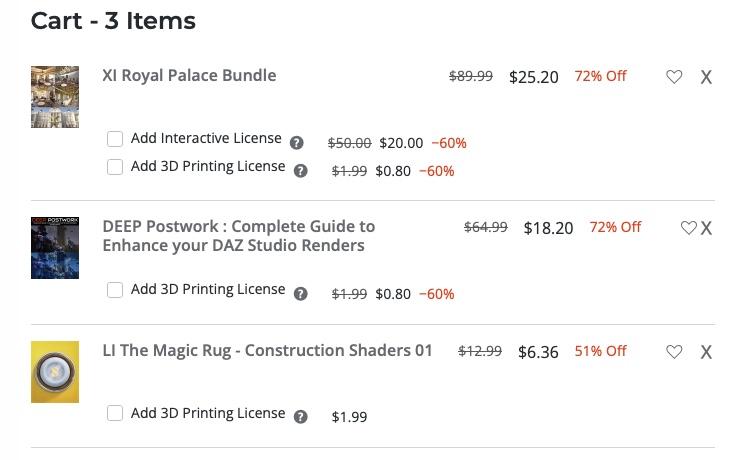
Task: Go to LI The Magic Rug product page
Action: click(x=267, y=350)
